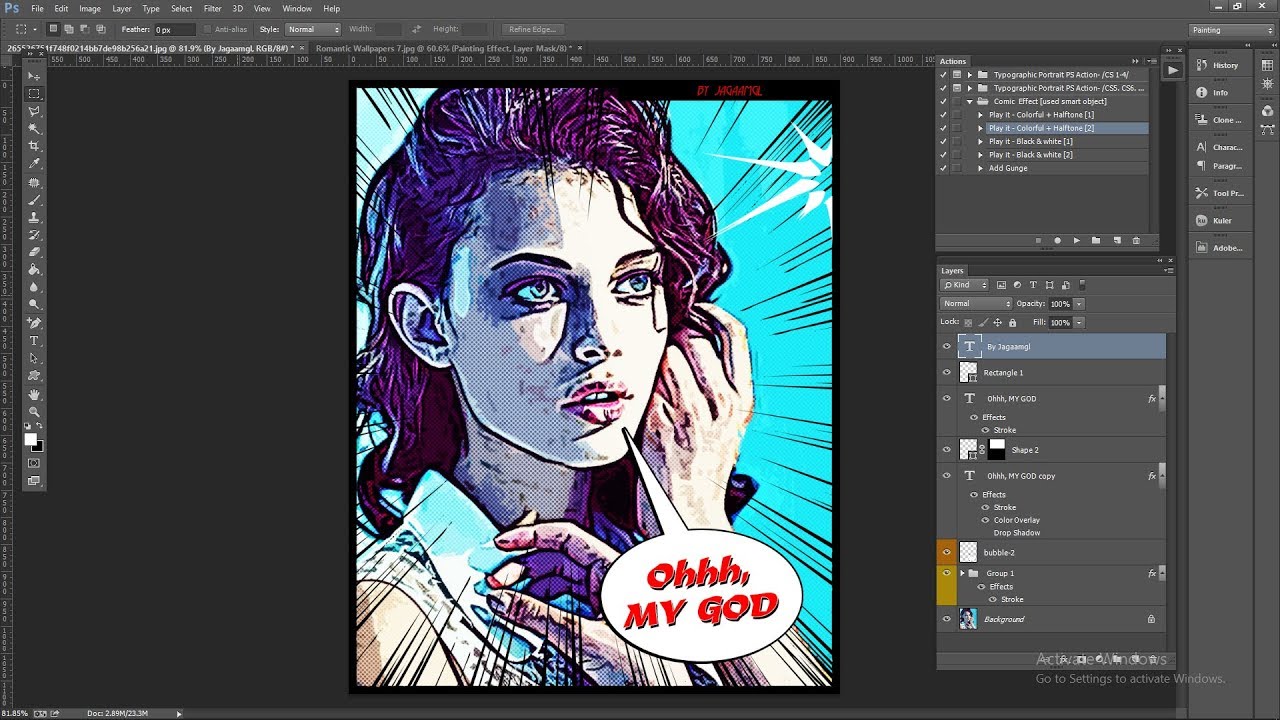Select the Quick Selection tool
This screenshot has width=1280, height=720.
coord(34,129)
